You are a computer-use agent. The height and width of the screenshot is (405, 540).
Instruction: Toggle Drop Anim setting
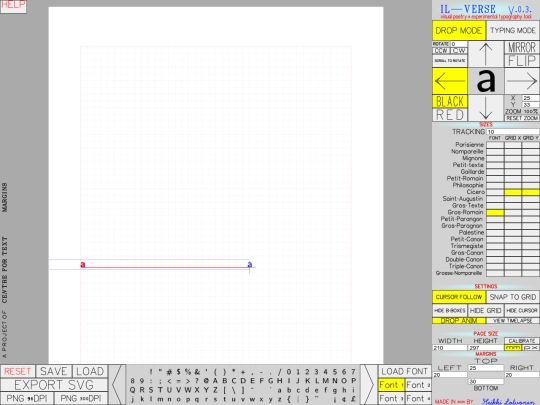pyautogui.click(x=459, y=321)
